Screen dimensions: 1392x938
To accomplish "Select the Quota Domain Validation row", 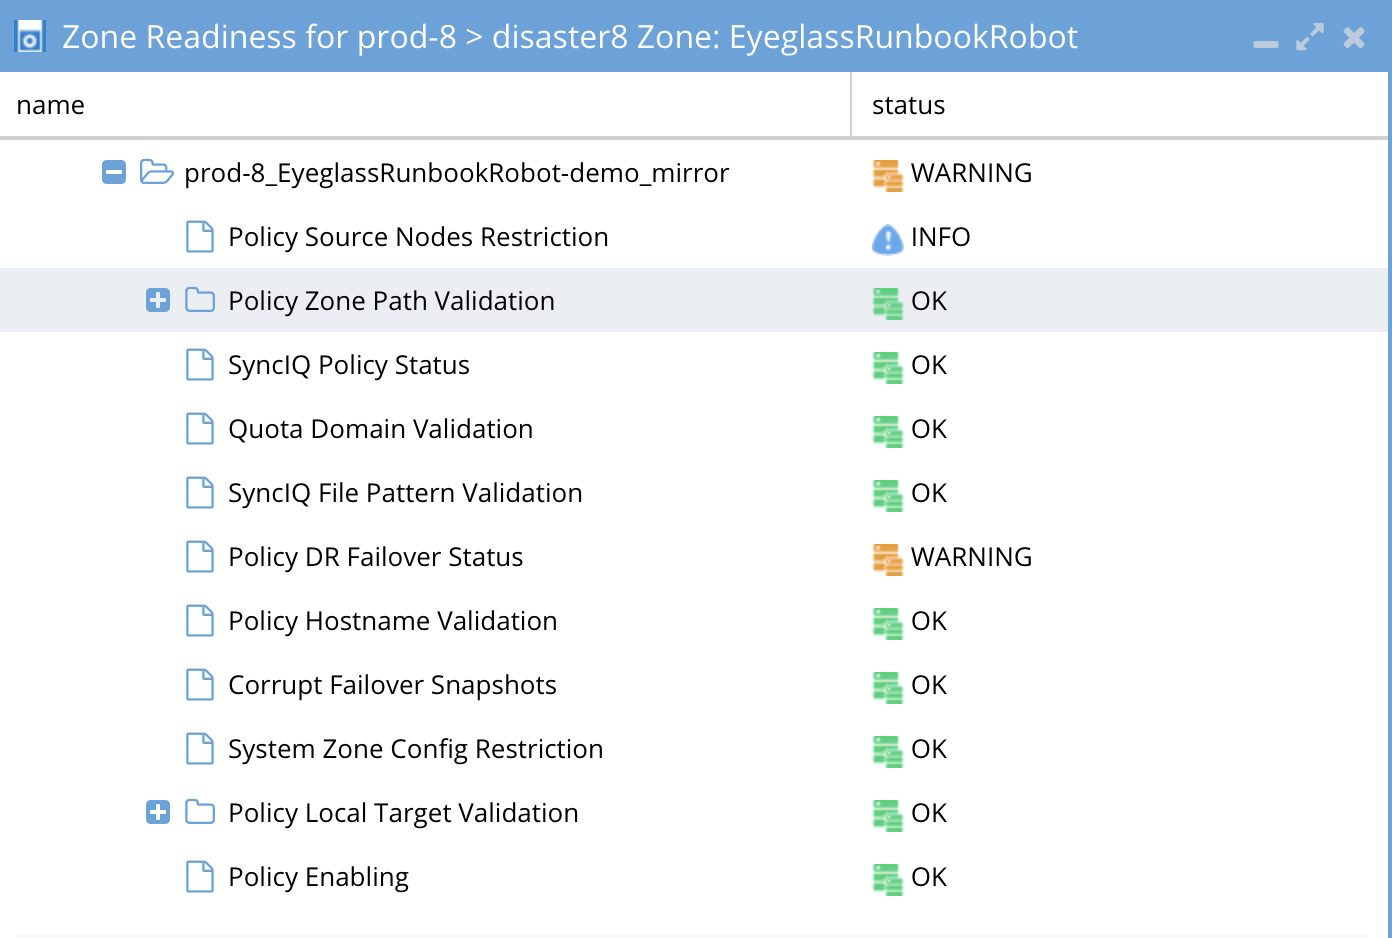I will (694, 429).
